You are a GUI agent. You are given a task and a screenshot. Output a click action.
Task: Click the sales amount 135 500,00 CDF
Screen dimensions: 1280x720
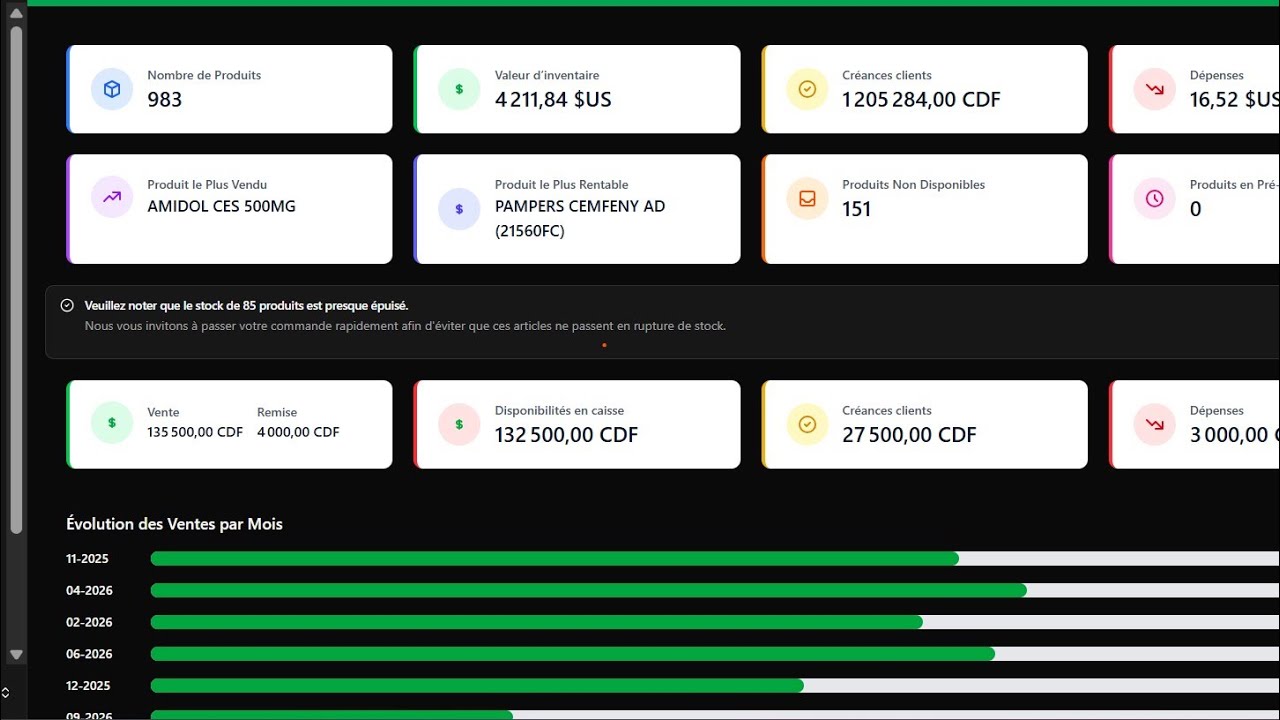(x=195, y=432)
